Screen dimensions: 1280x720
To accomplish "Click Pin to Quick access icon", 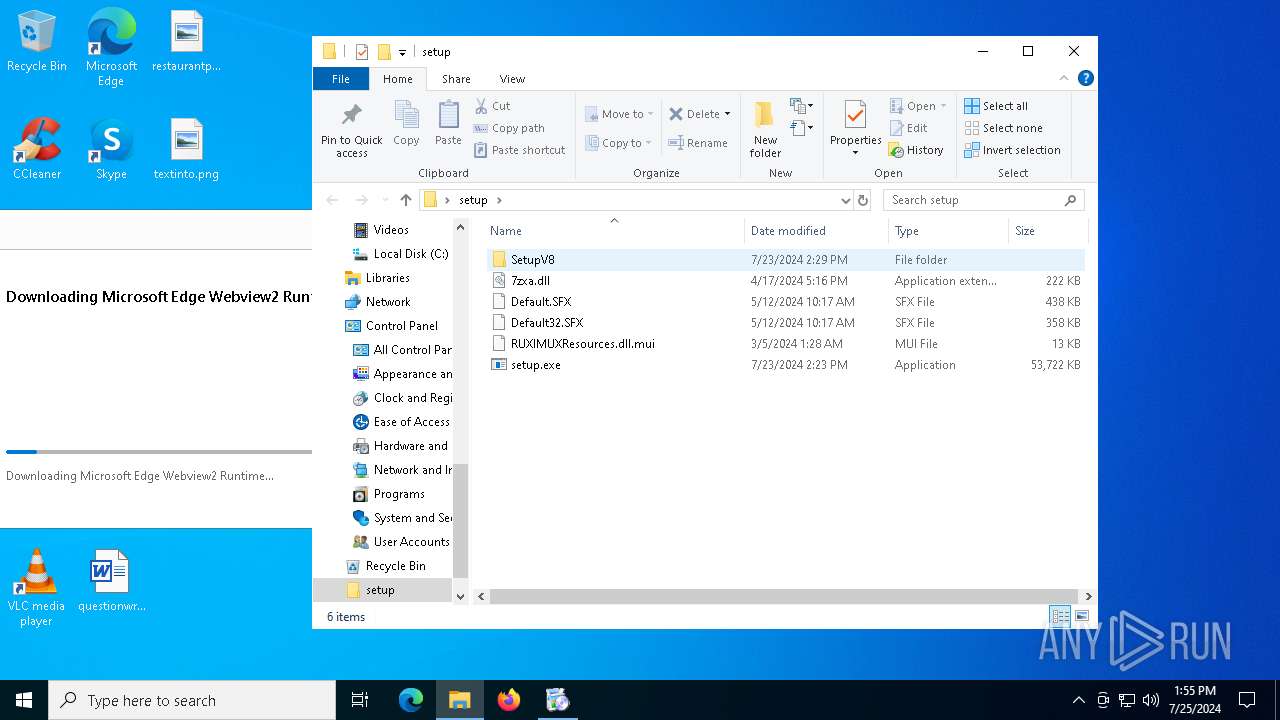I will coord(352,129).
